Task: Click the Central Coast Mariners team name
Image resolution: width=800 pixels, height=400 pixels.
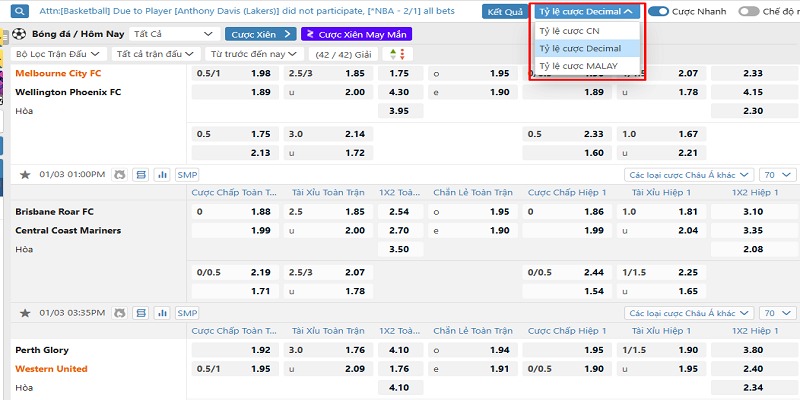Action: click(68, 231)
